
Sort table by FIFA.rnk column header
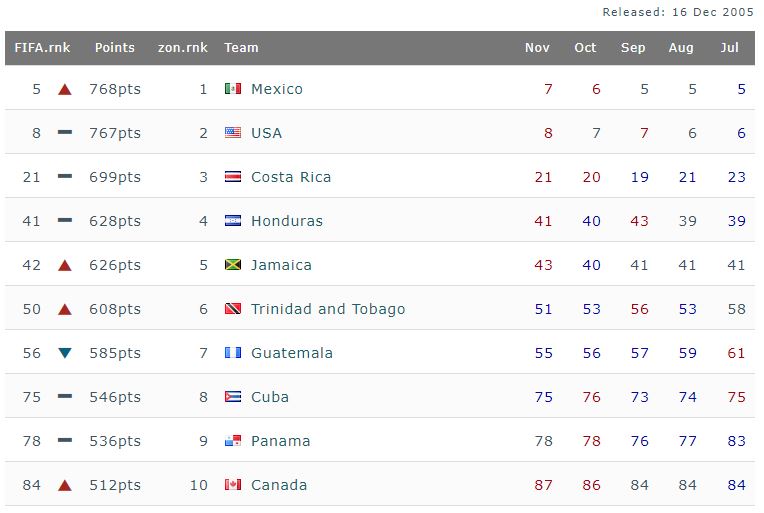tap(42, 47)
